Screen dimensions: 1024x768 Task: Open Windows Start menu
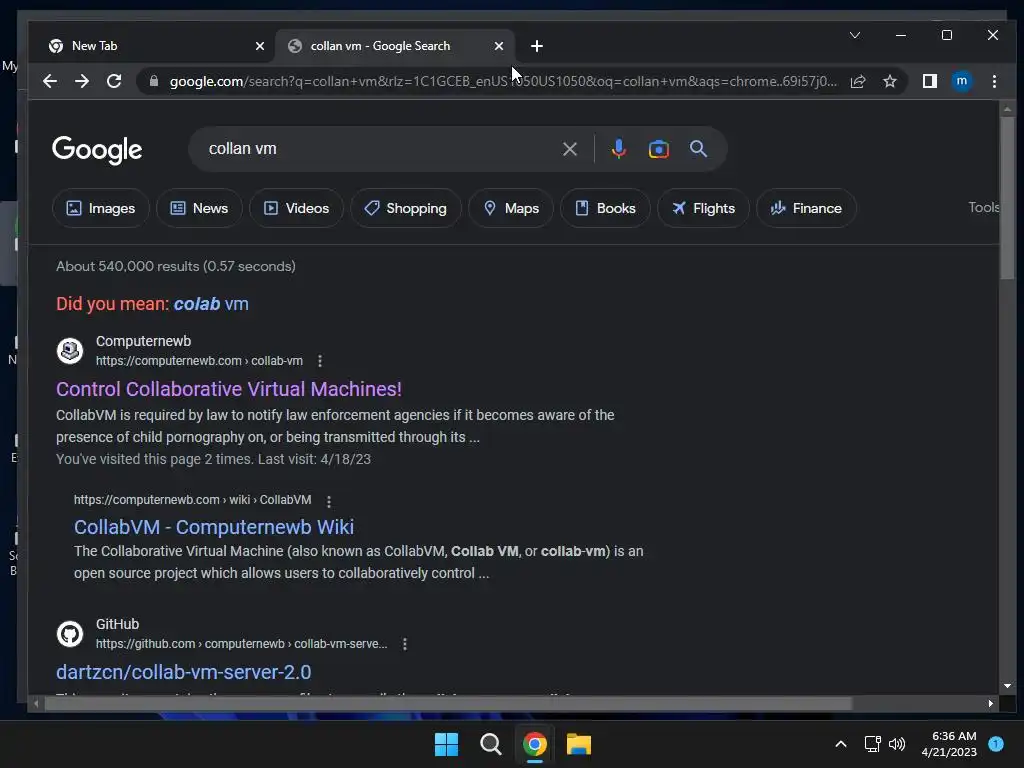(x=447, y=744)
